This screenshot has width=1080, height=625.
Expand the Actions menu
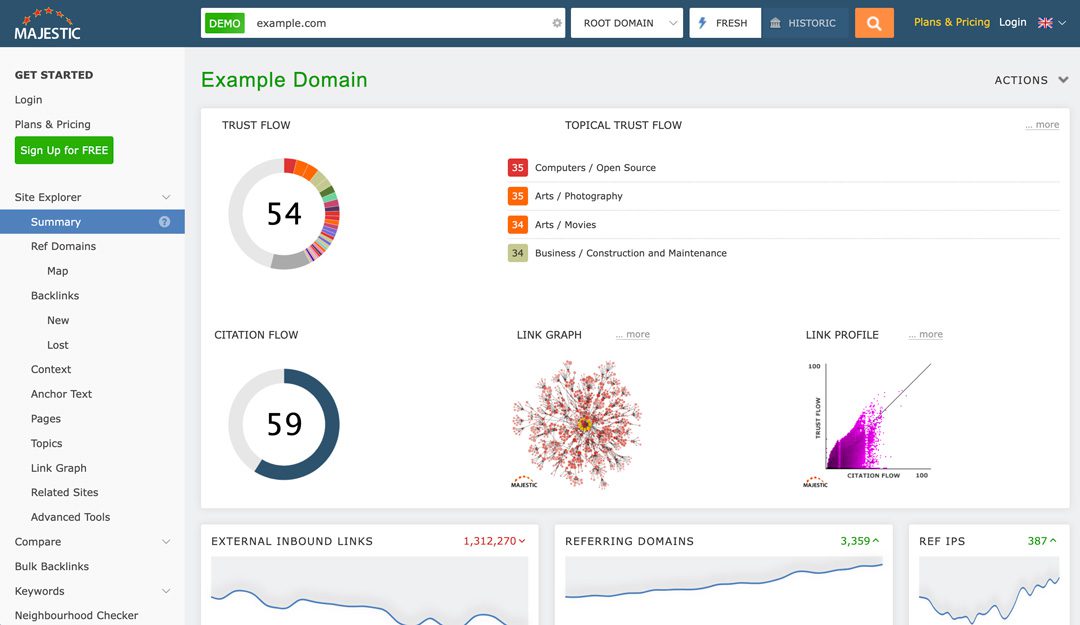pos(1031,80)
